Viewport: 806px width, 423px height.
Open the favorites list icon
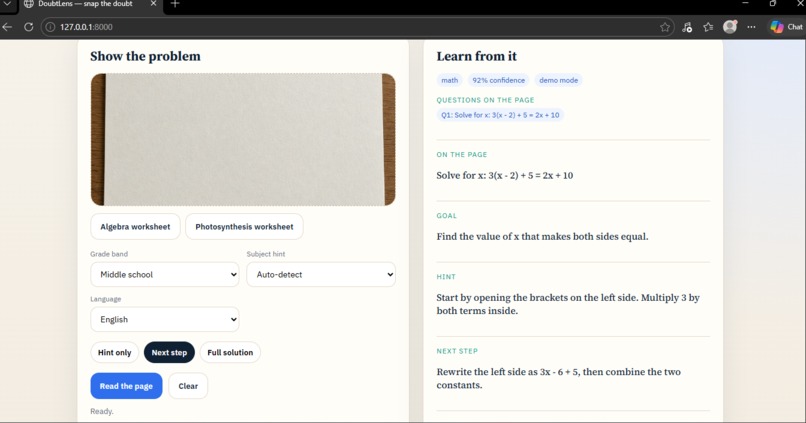coord(708,27)
